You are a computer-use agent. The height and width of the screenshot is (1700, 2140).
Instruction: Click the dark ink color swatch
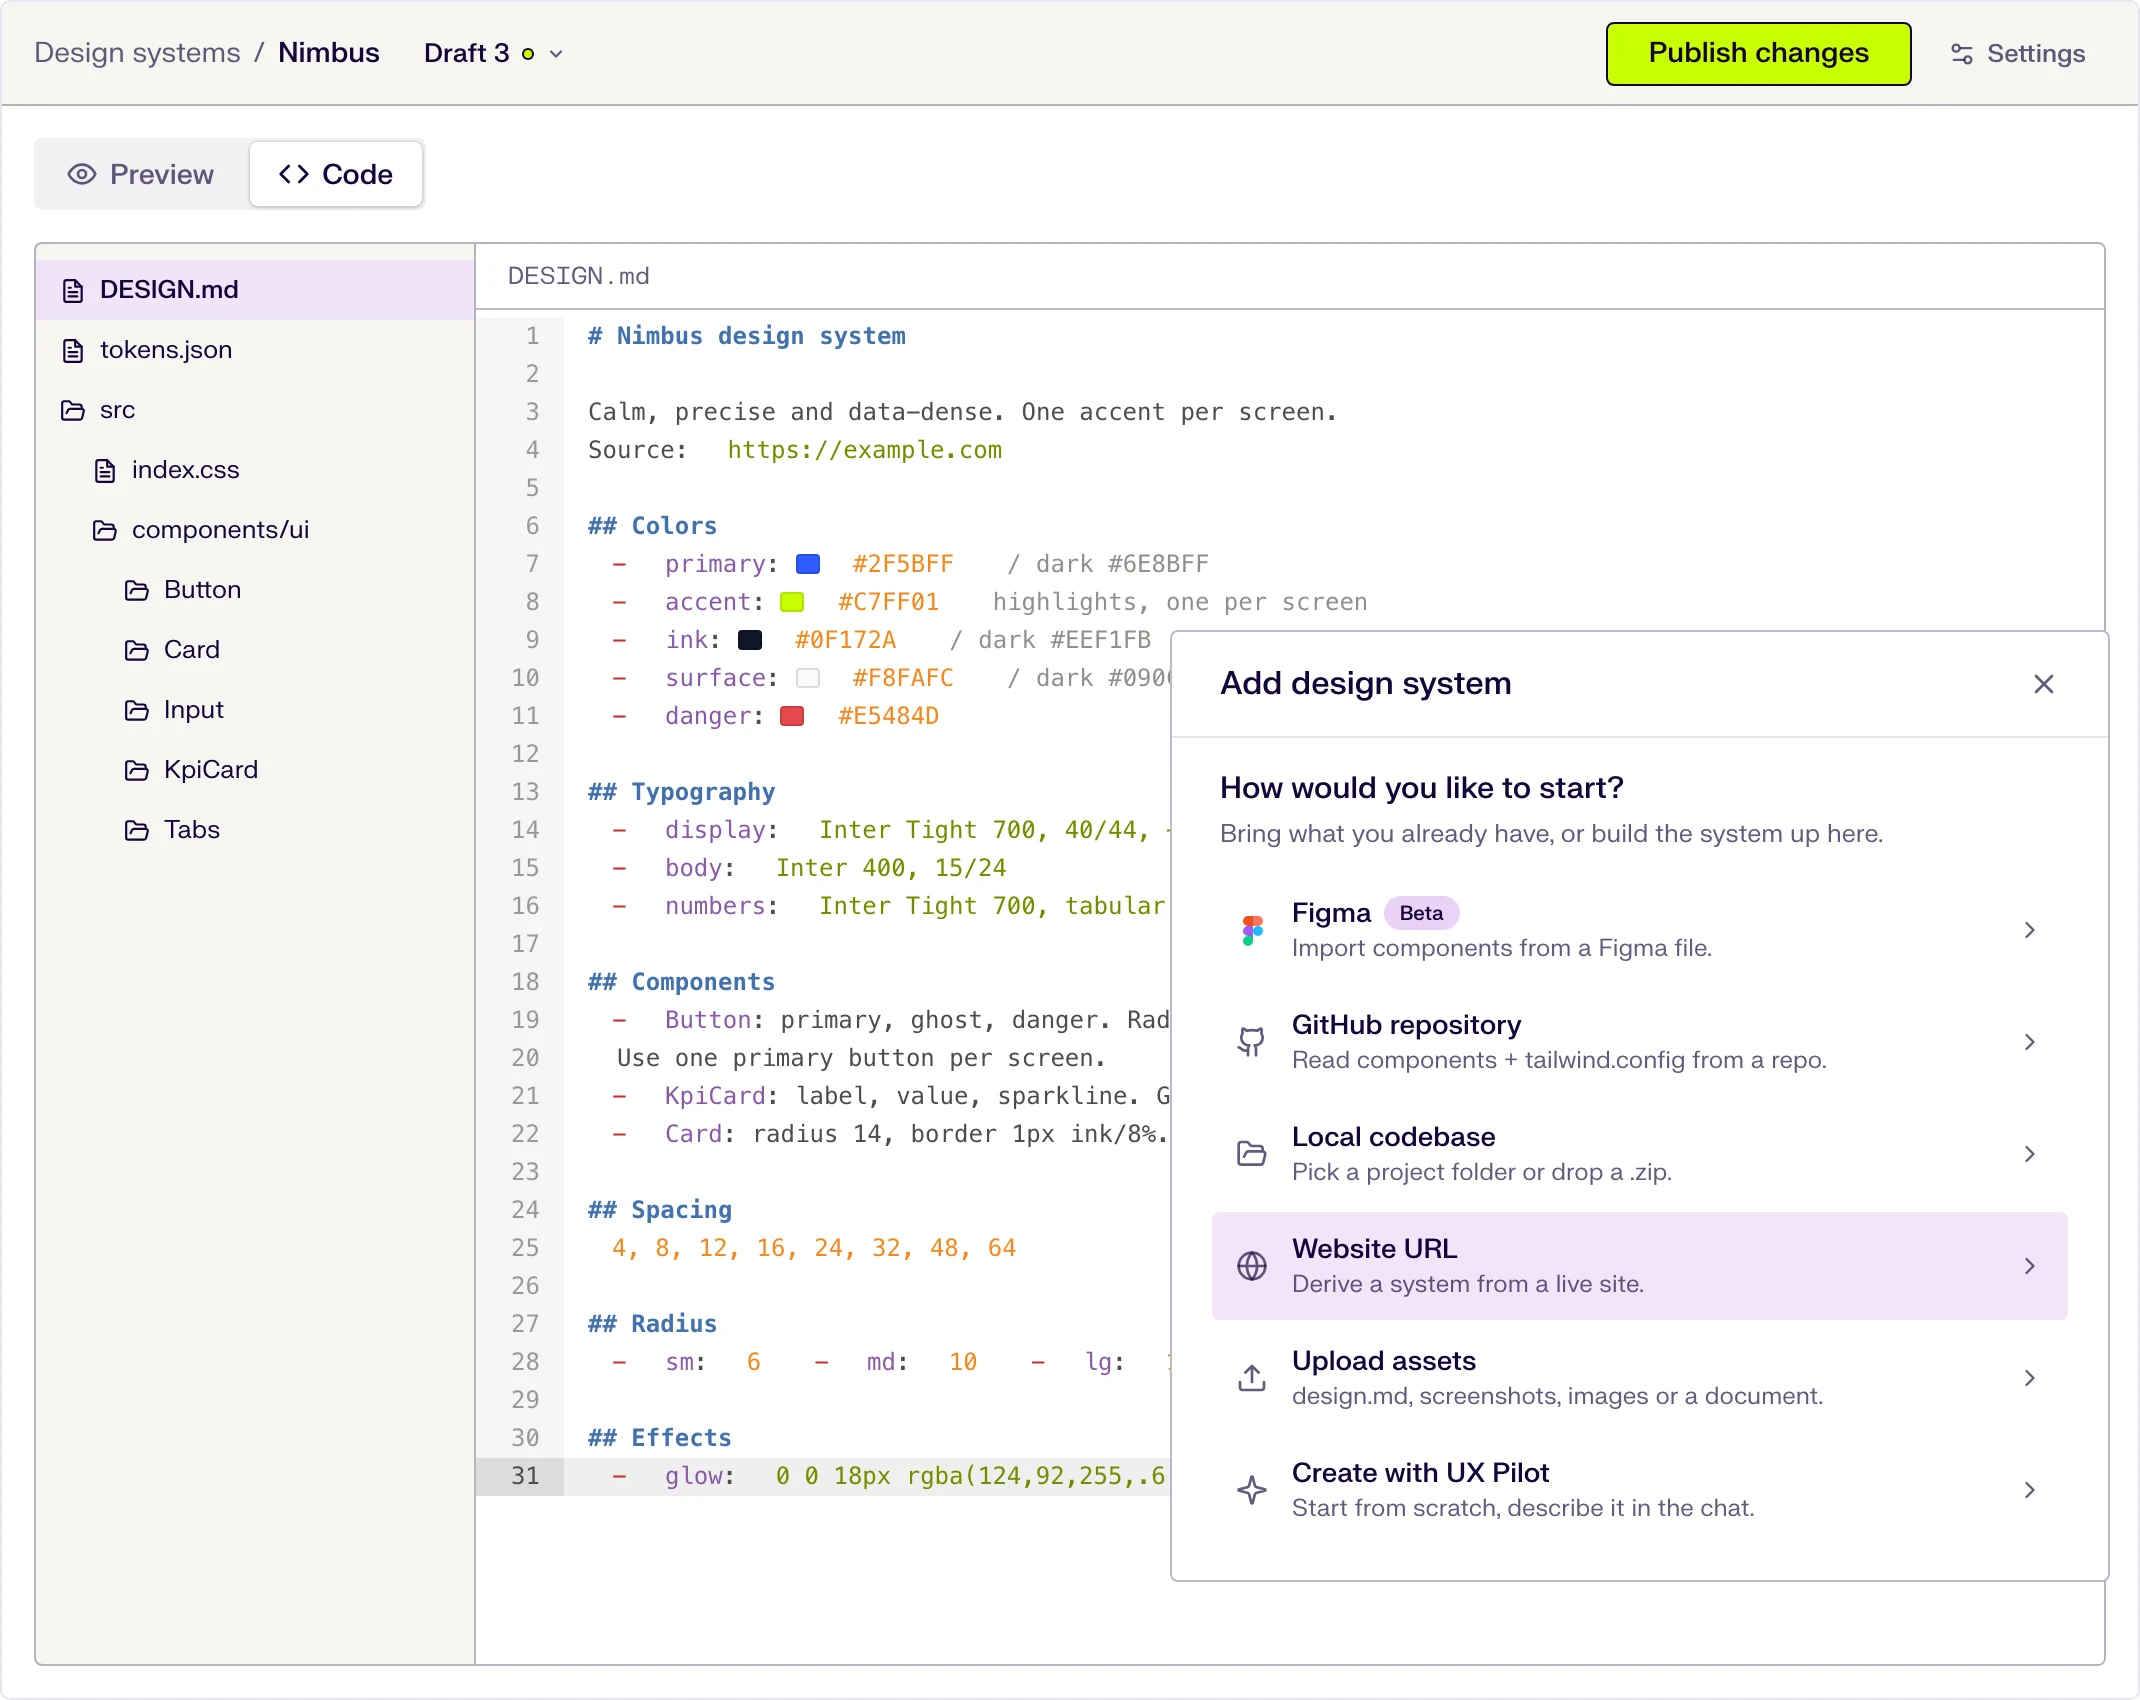(x=750, y=640)
